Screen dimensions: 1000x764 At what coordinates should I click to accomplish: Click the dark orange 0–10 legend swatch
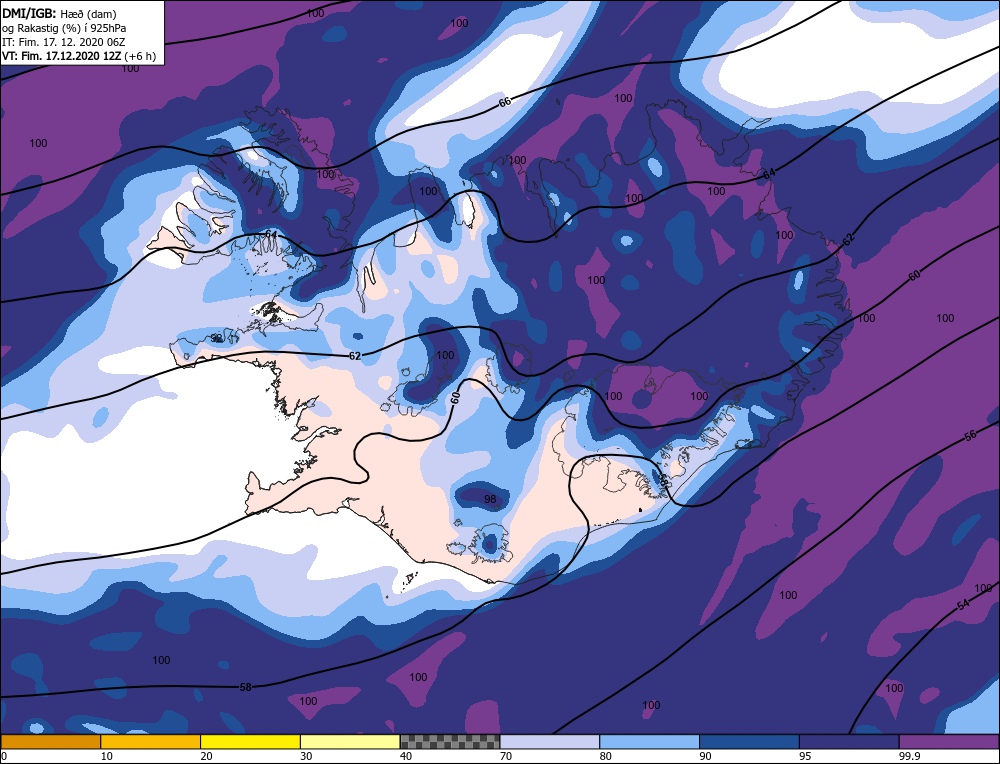click(x=50, y=742)
